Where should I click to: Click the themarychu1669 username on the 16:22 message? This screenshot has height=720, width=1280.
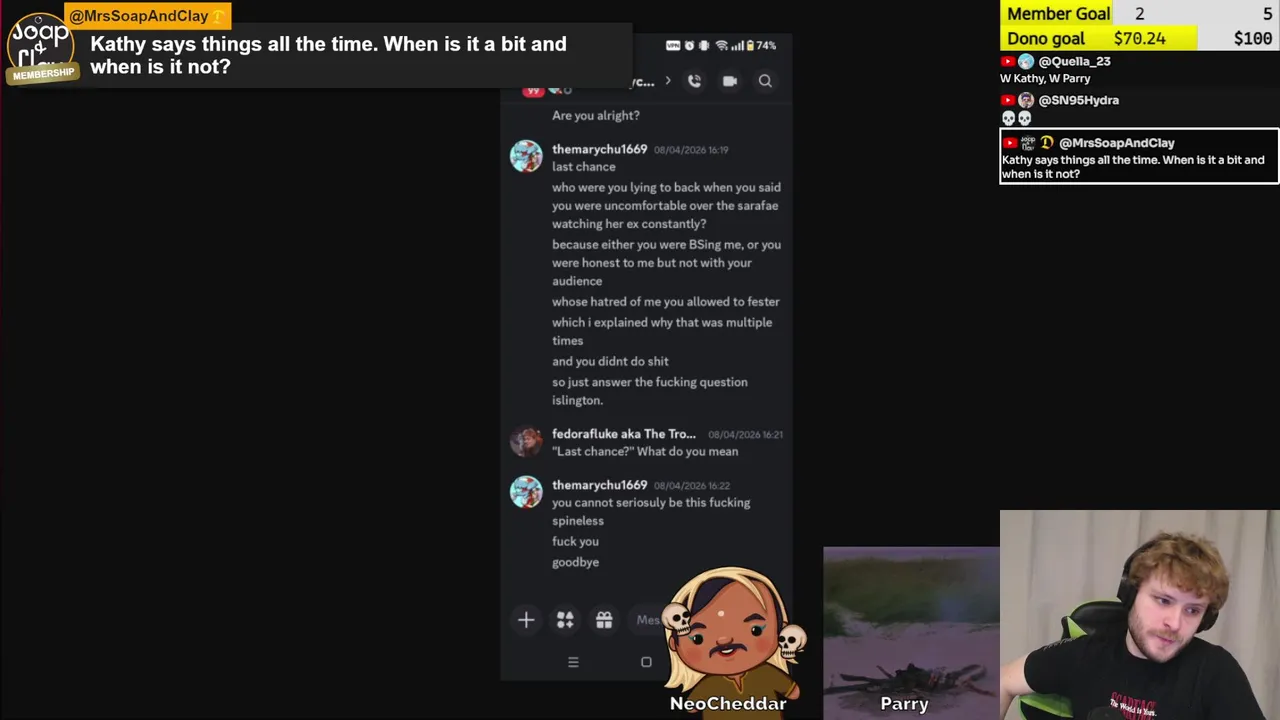point(600,485)
